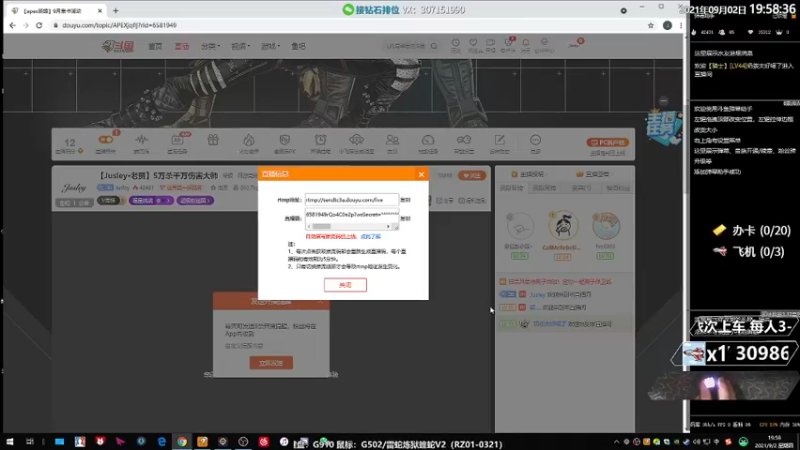Open 直播 in Douyu navigation
Image resolution: width=800 pixels, height=450 pixels.
pos(182,46)
